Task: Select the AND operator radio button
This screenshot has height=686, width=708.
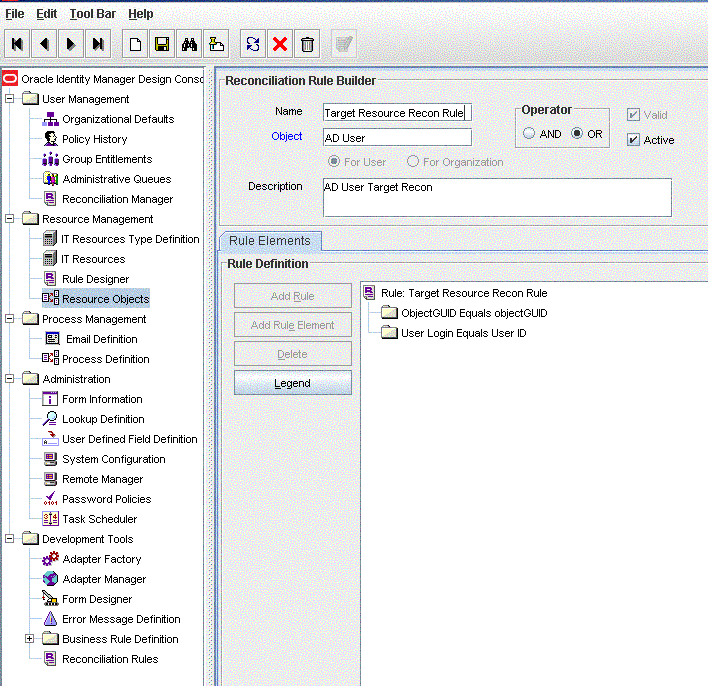Action: point(529,133)
